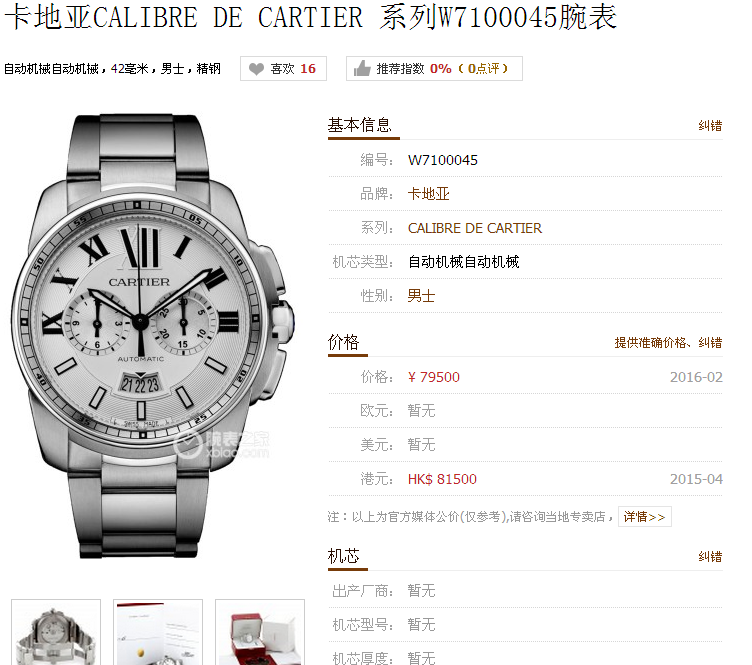This screenshot has height=665, width=752.
Task: Click the 0点评 reviews count
Action: (483, 69)
